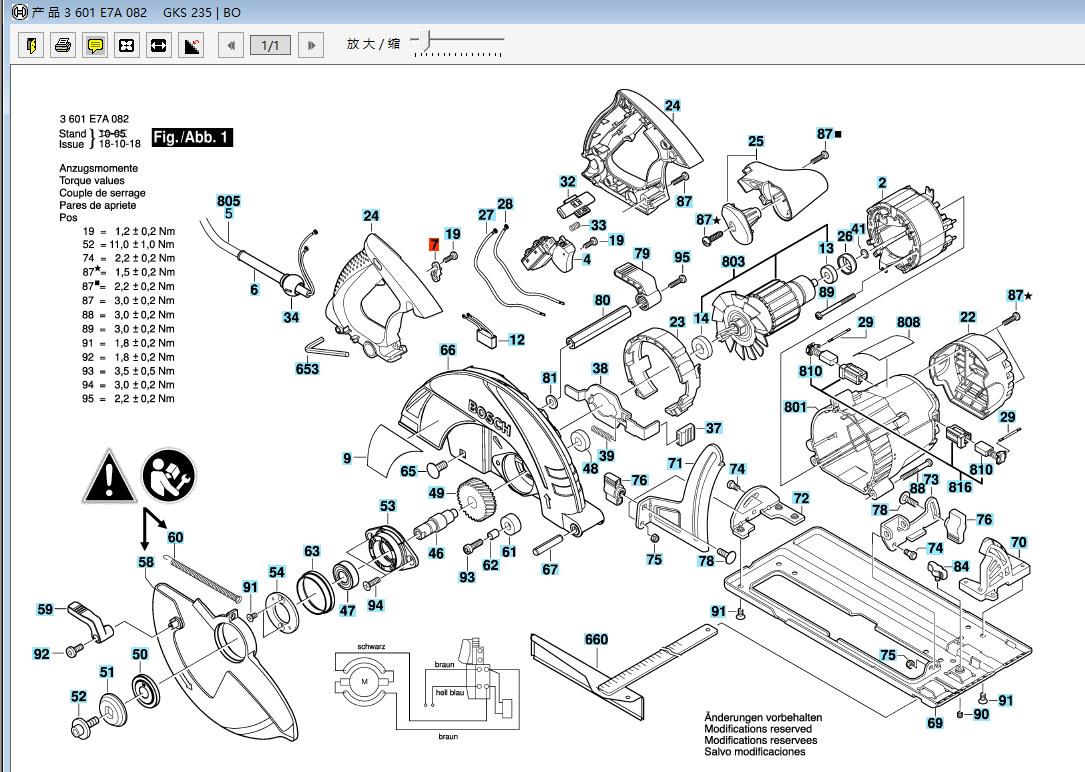Fit the drawing to the window
Screen dimensions: 1085x772
coord(127,46)
